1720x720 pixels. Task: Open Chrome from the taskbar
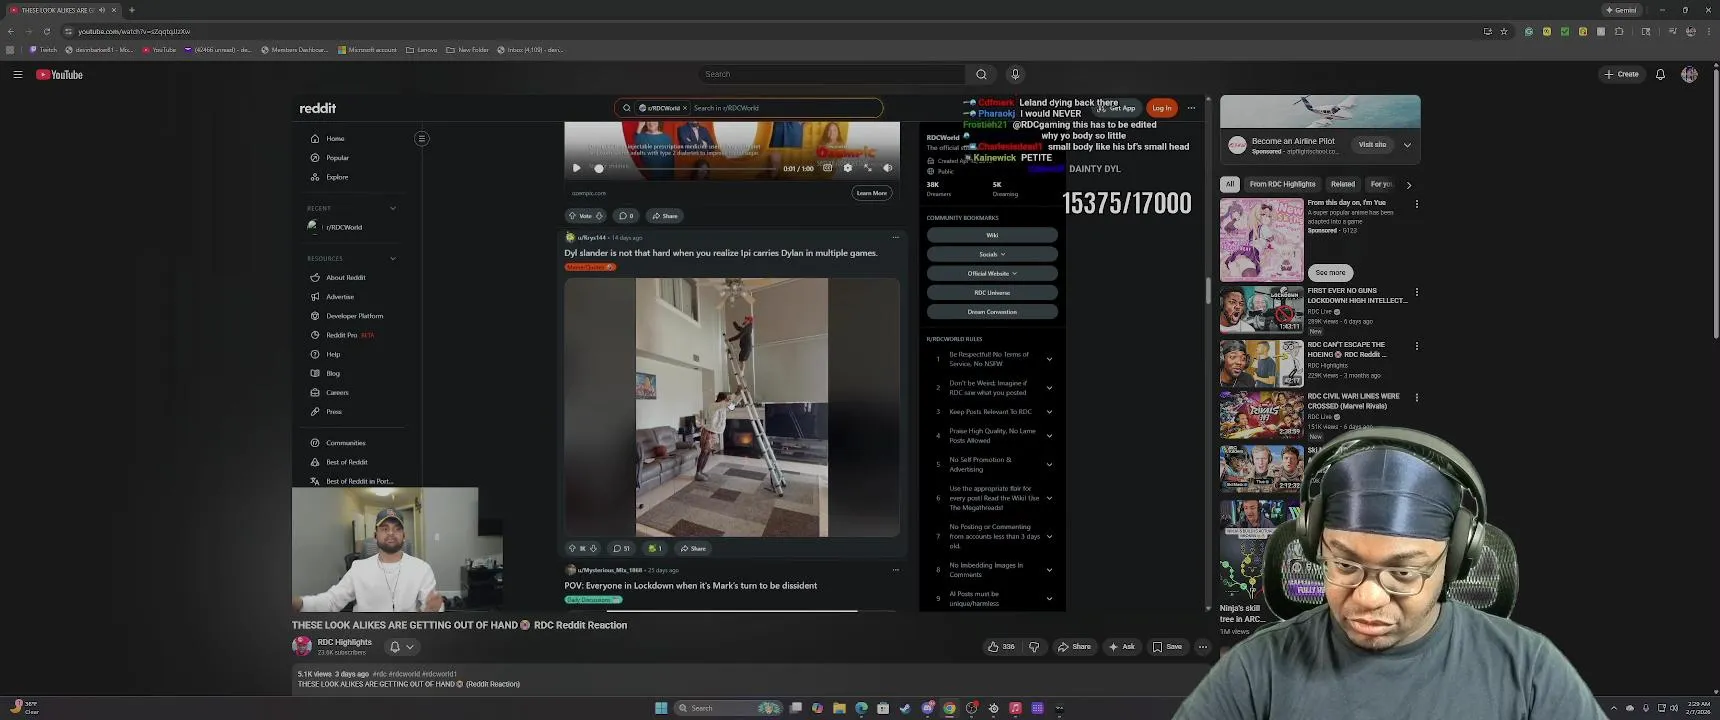[x=949, y=708]
